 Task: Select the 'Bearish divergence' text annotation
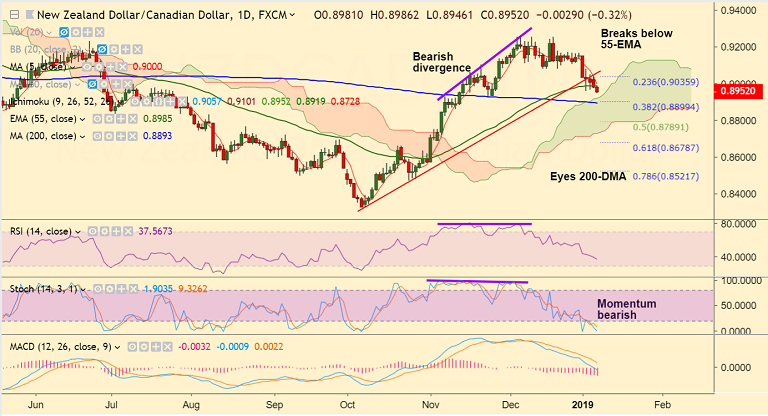[x=441, y=62]
